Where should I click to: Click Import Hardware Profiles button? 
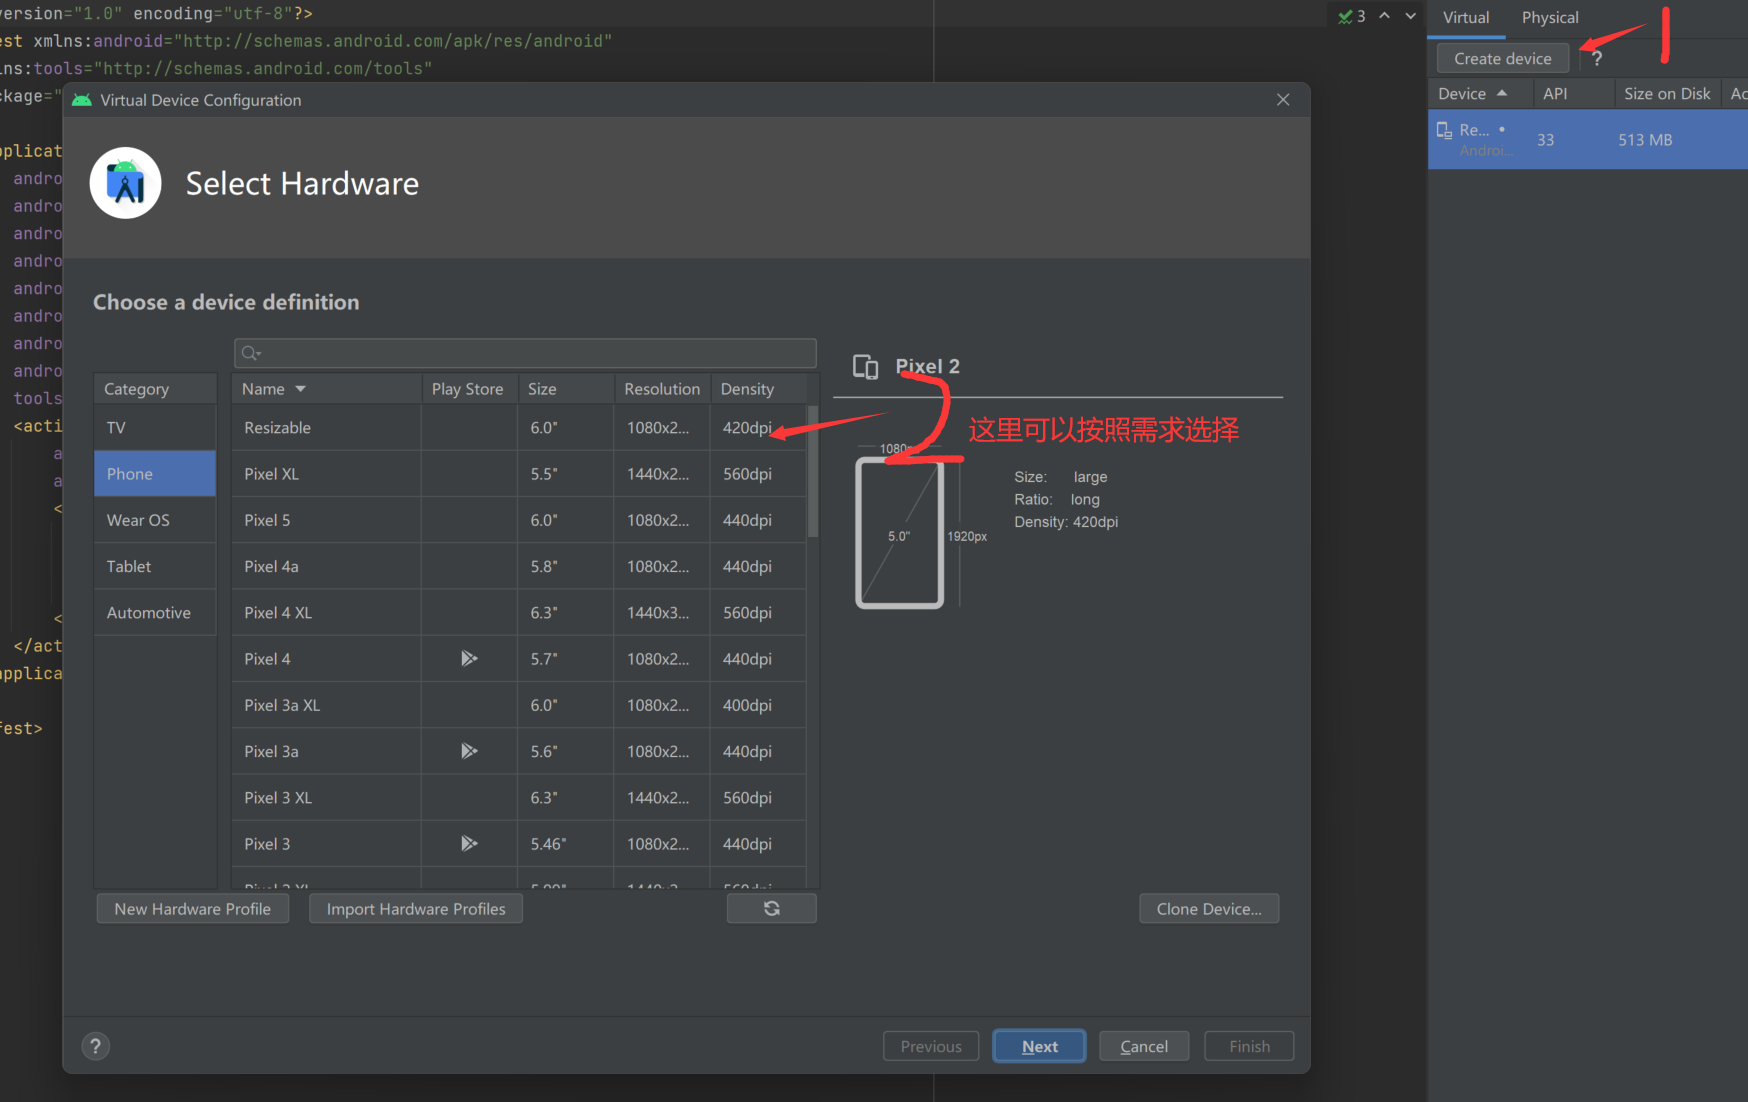(x=416, y=908)
